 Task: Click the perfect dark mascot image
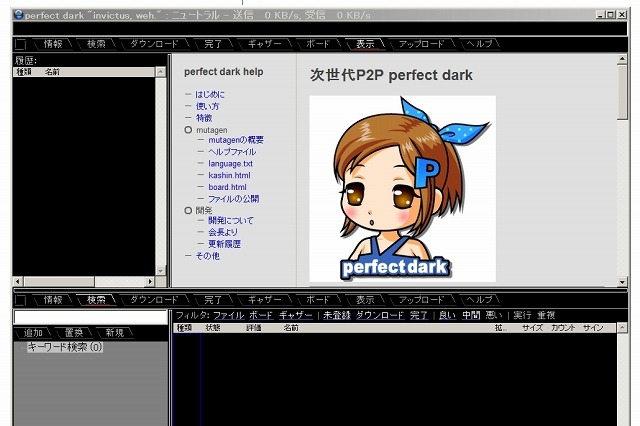pos(402,189)
